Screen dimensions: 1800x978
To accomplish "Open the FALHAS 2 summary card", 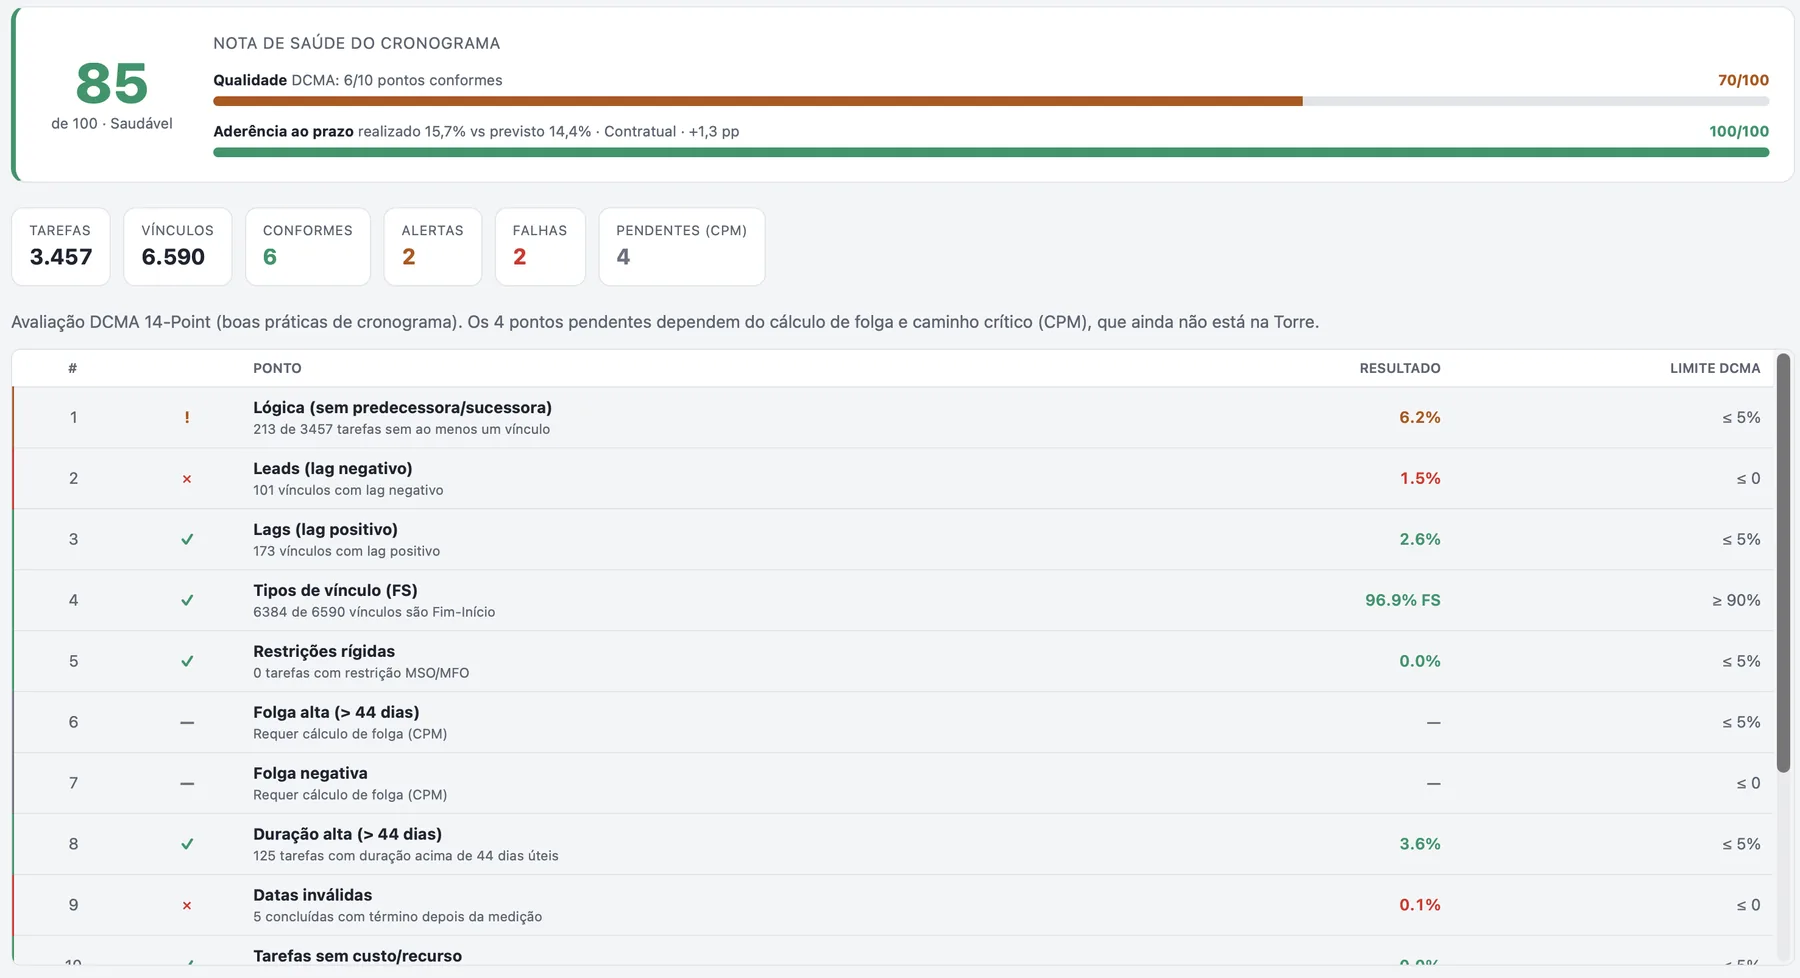I will tap(540, 246).
